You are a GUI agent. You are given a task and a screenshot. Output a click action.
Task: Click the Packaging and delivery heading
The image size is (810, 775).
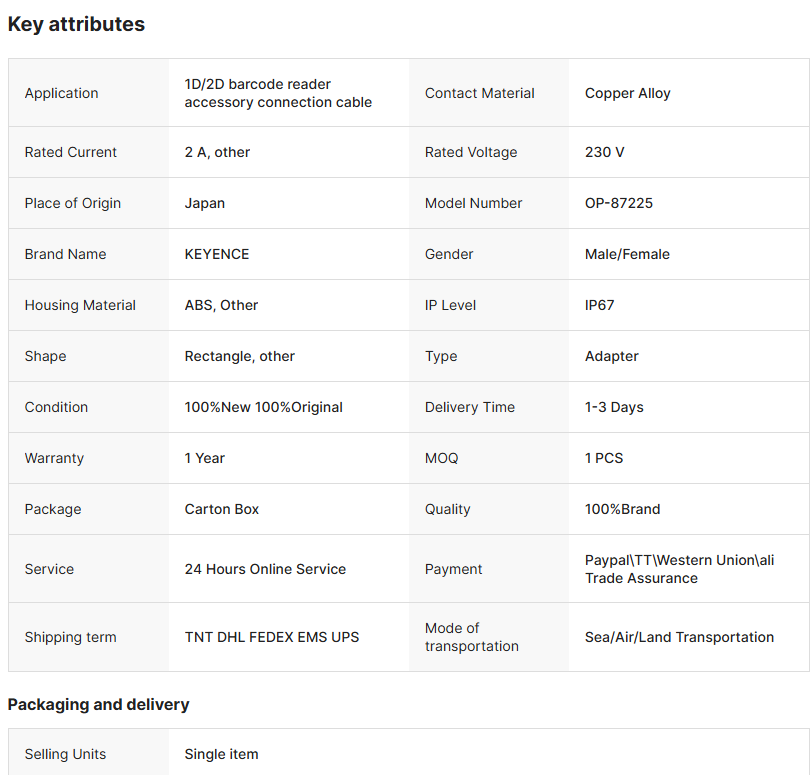[x=98, y=704]
